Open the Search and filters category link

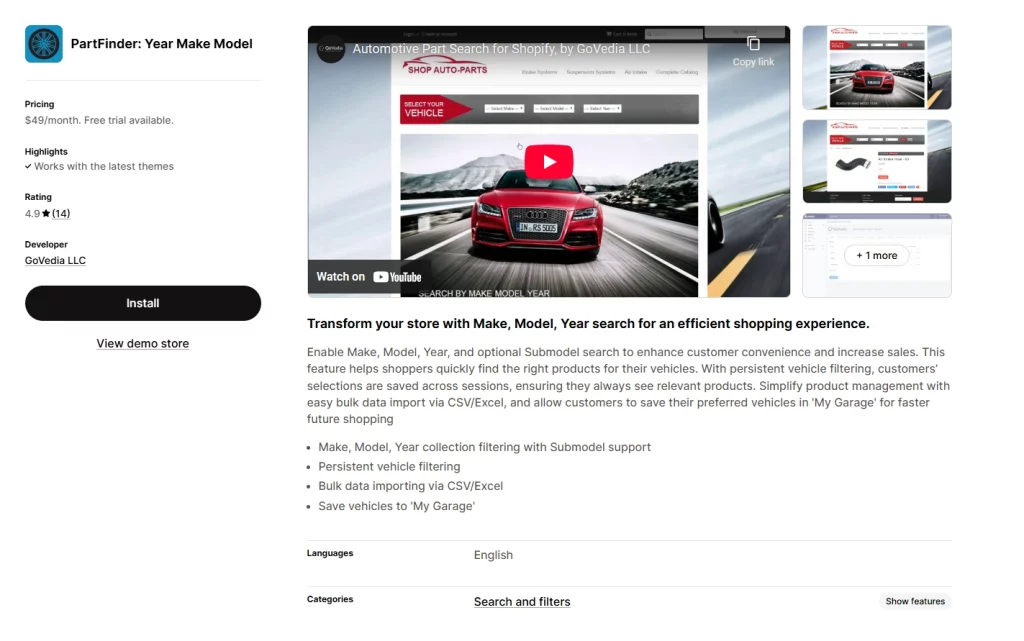point(522,602)
